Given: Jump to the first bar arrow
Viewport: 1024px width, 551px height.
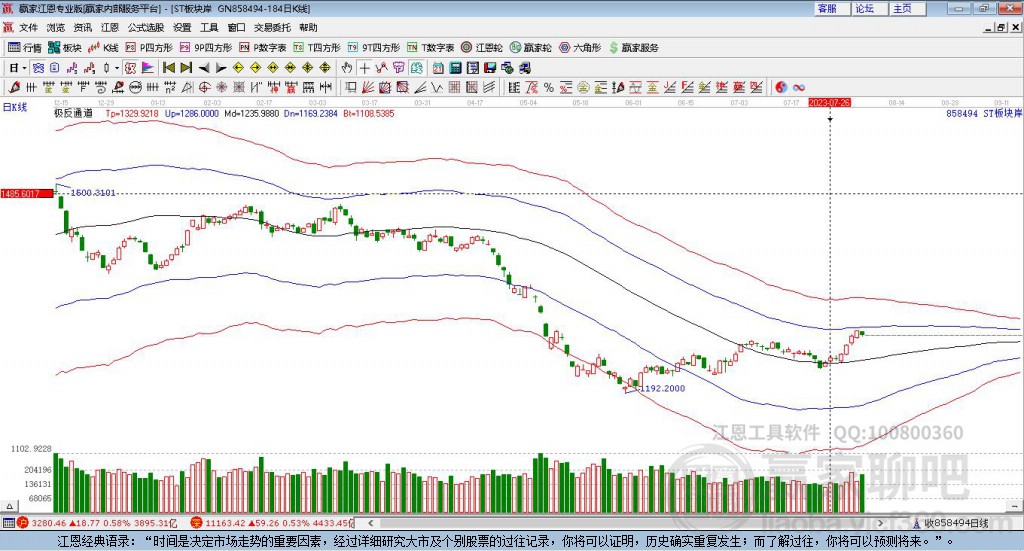Looking at the screenshot, I should pos(169,68).
